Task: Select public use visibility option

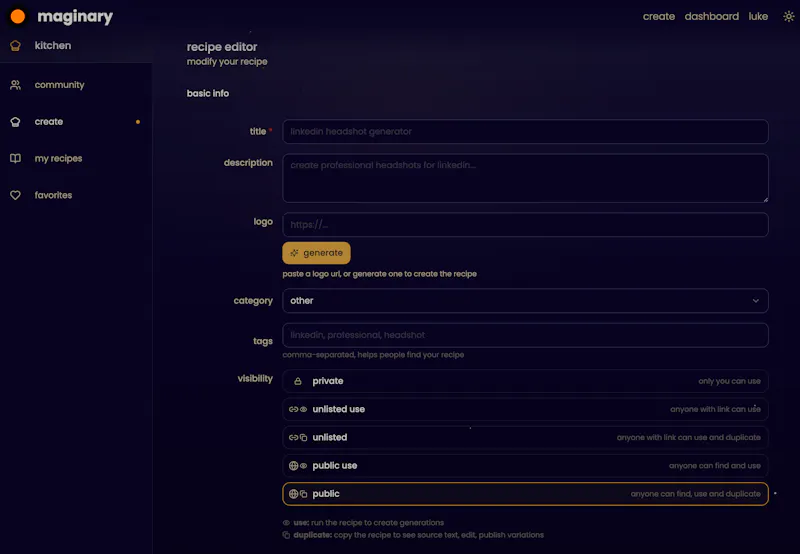Action: click(526, 466)
